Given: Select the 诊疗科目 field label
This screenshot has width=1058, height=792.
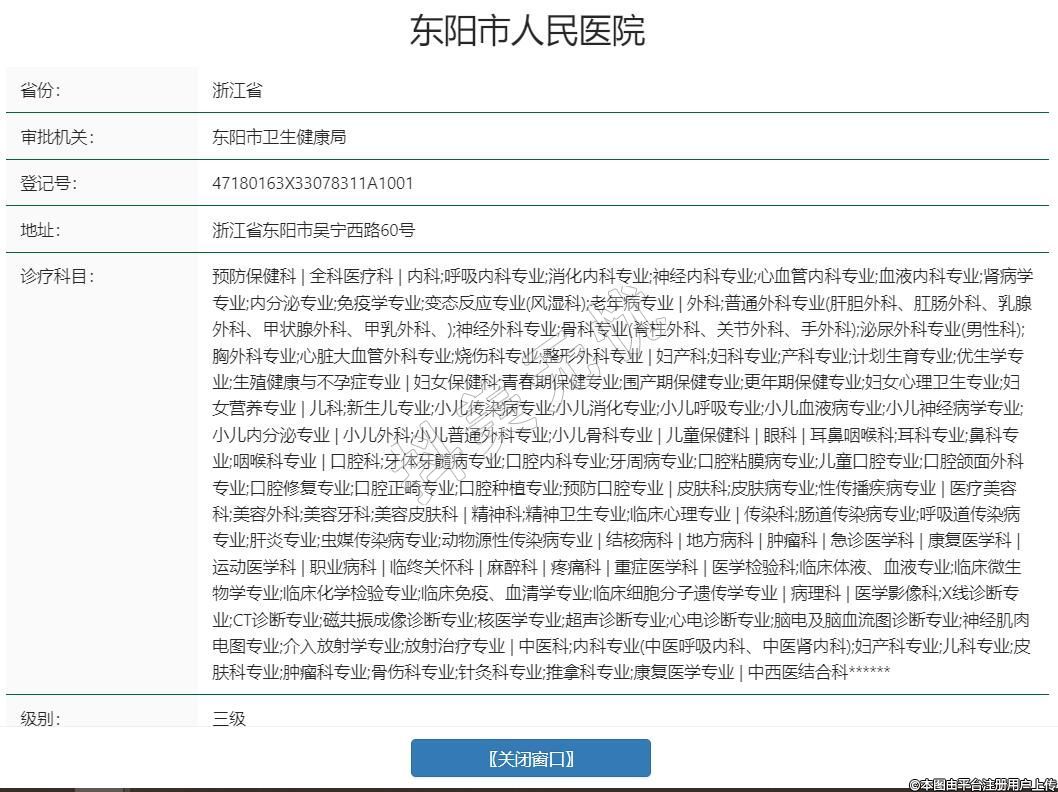Looking at the screenshot, I should coord(57,276).
